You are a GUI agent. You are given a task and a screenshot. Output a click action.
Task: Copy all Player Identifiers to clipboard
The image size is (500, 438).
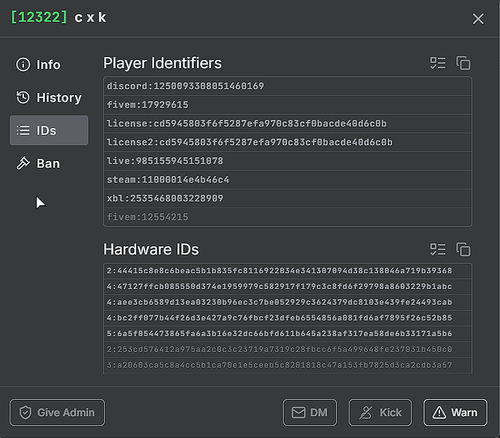coord(463,63)
